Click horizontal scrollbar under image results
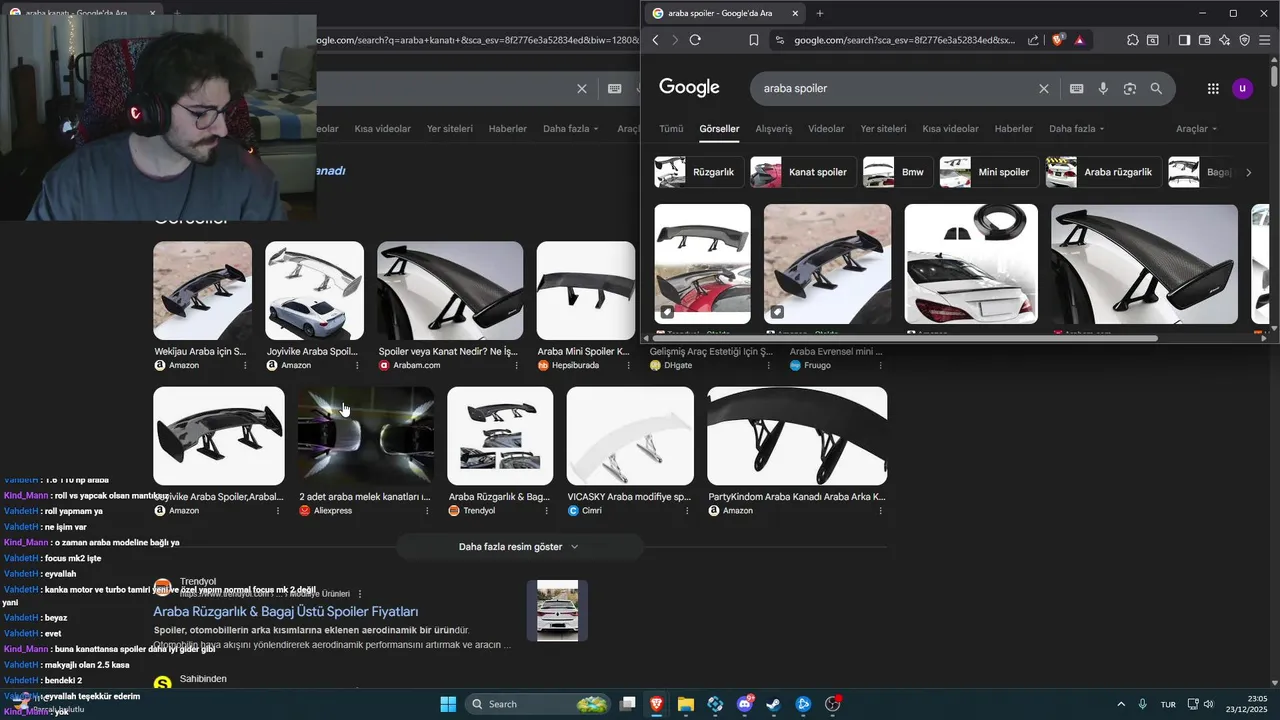Screen dimensions: 1280x720 (905, 338)
